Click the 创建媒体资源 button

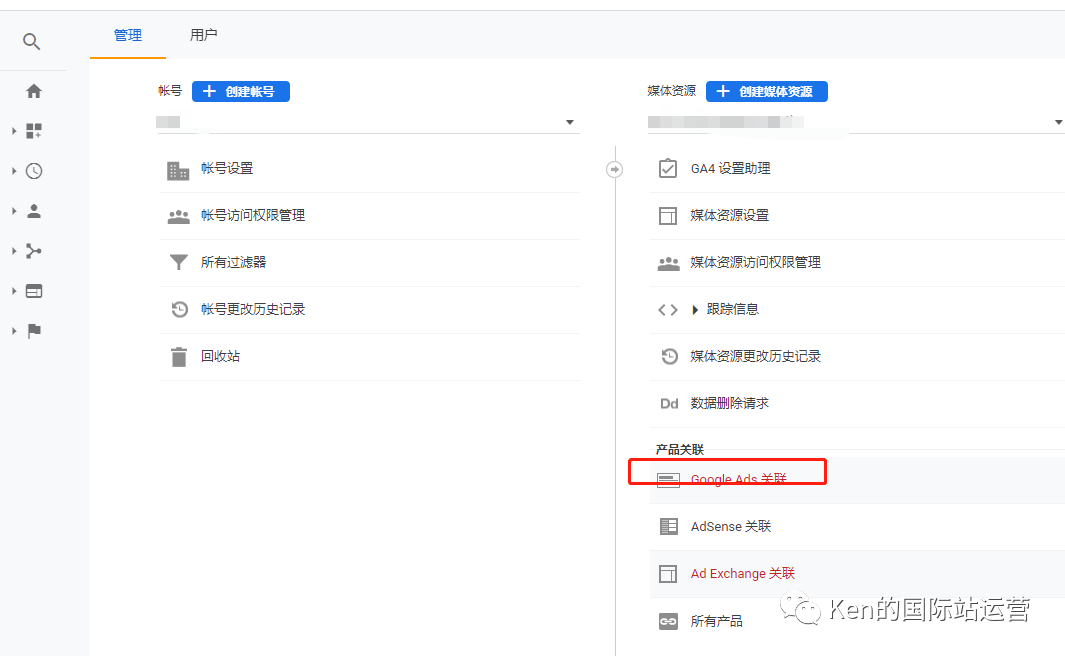click(x=766, y=91)
